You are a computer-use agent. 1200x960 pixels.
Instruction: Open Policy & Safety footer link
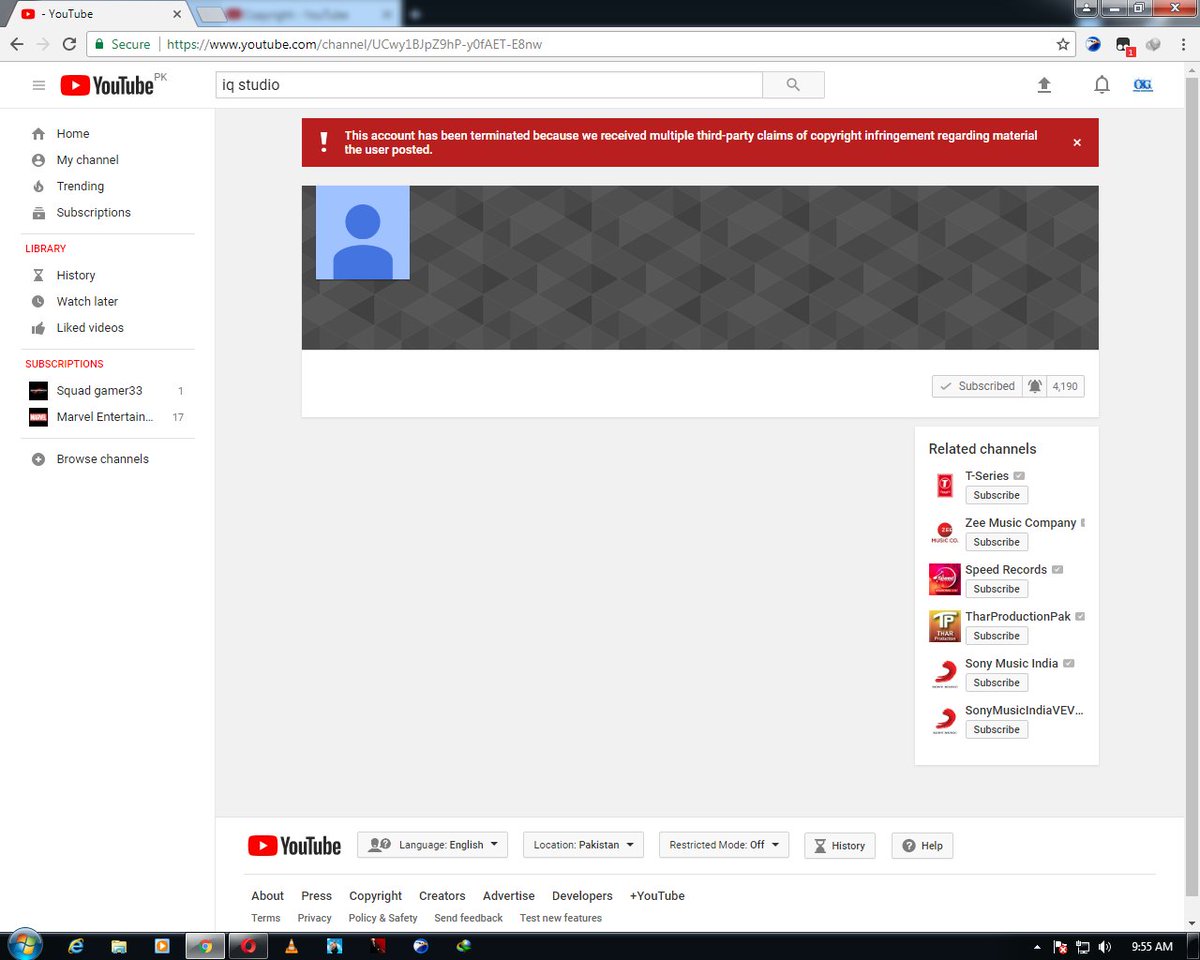383,918
